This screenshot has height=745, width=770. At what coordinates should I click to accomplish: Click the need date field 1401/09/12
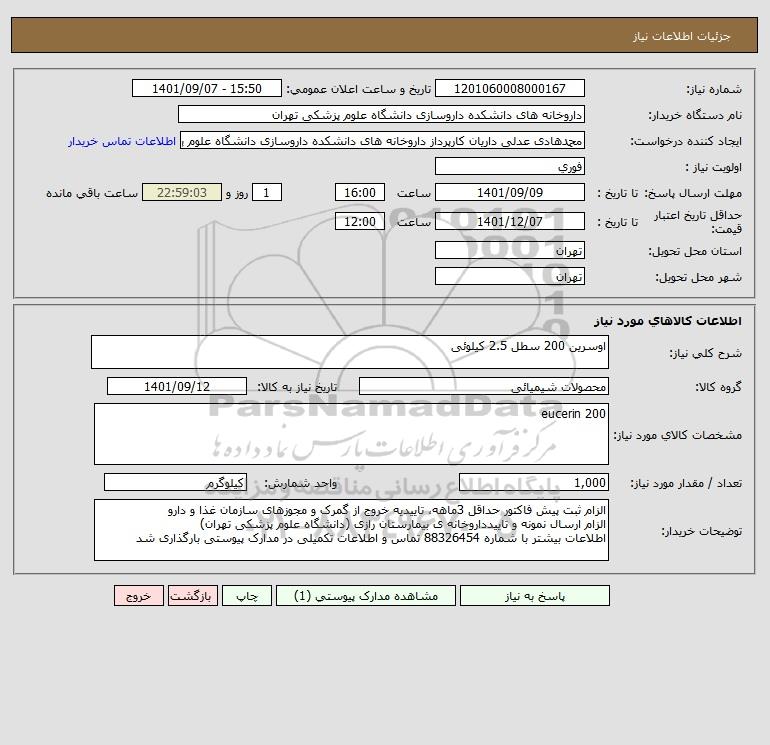(x=177, y=386)
